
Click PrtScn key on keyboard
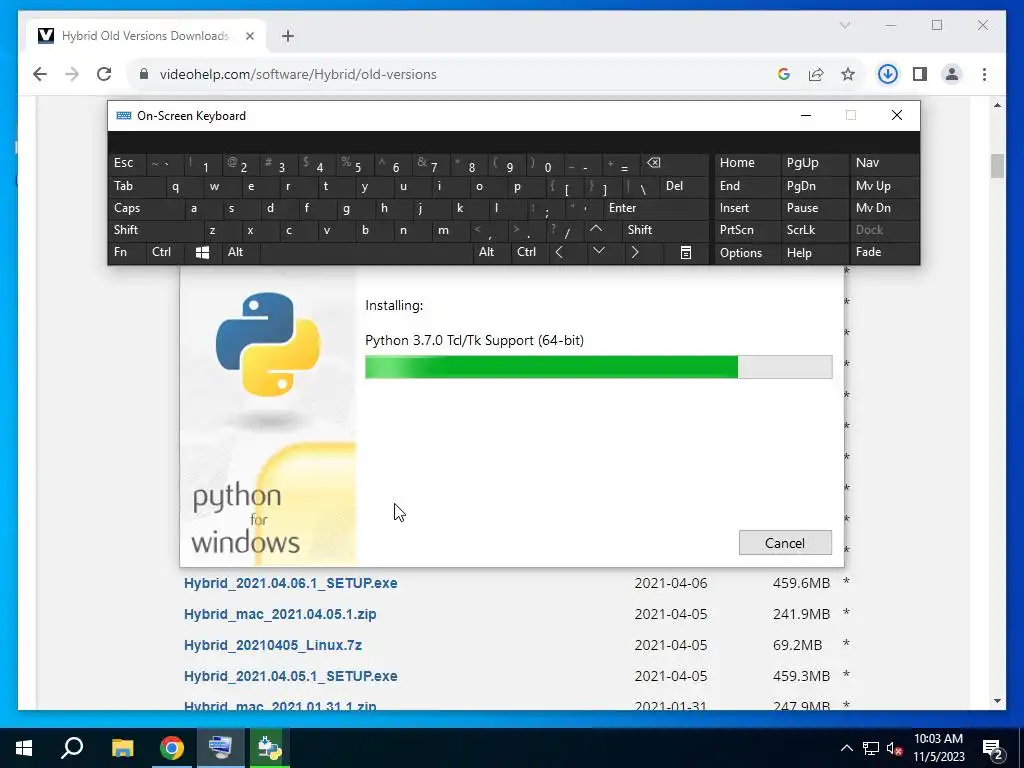point(747,230)
